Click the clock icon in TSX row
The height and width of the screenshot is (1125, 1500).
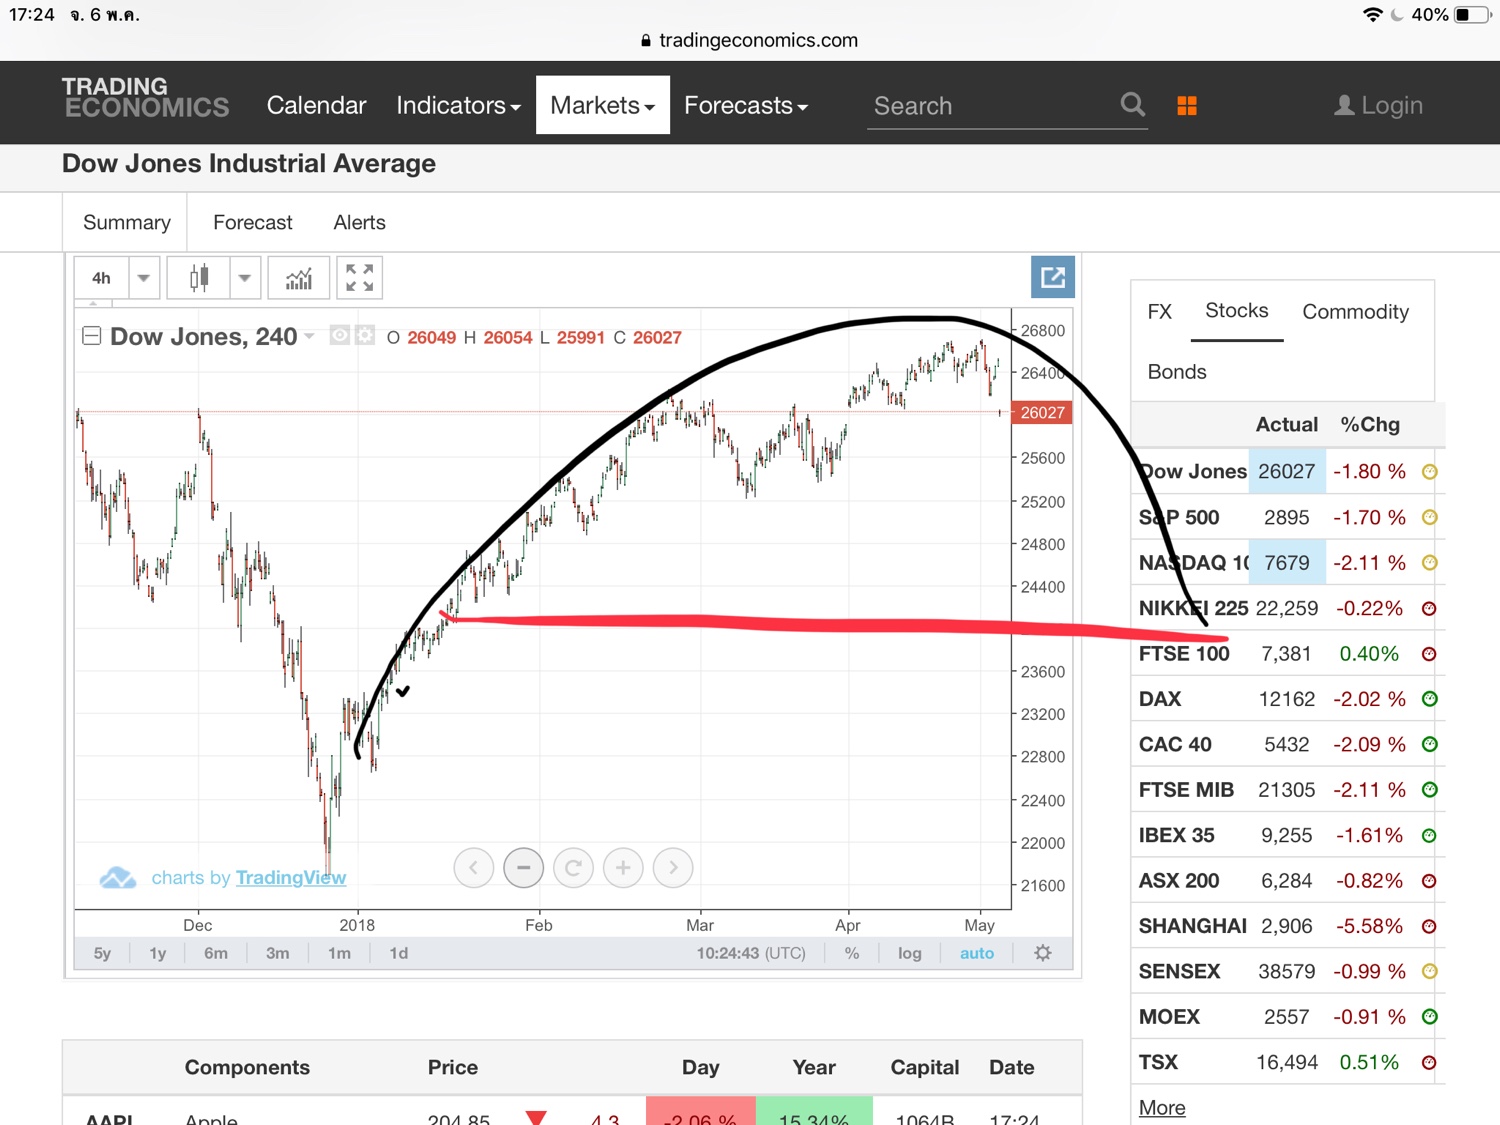pyautogui.click(x=1430, y=1062)
